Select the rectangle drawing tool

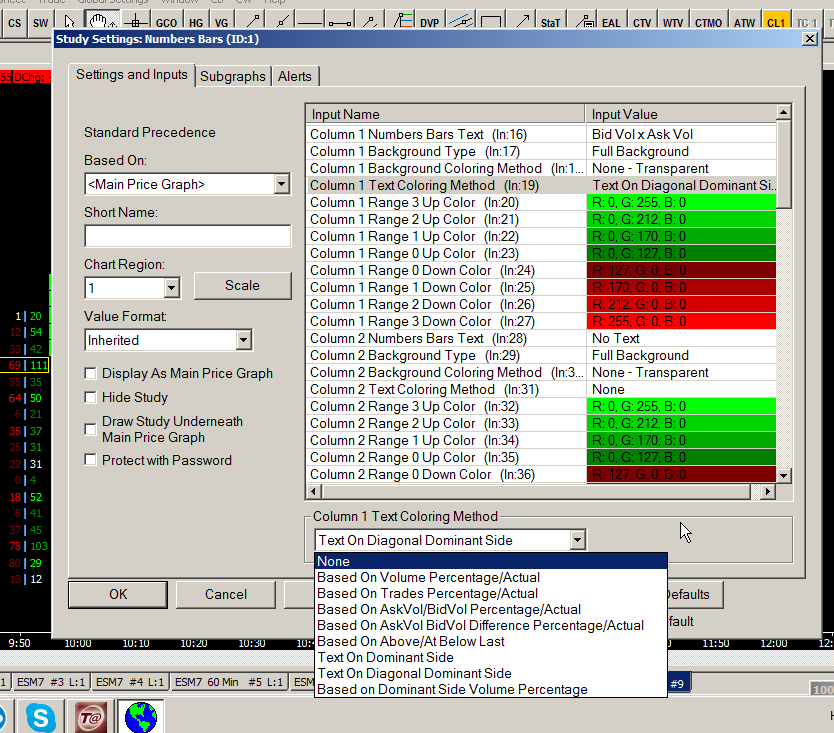pyautogui.click(x=490, y=22)
